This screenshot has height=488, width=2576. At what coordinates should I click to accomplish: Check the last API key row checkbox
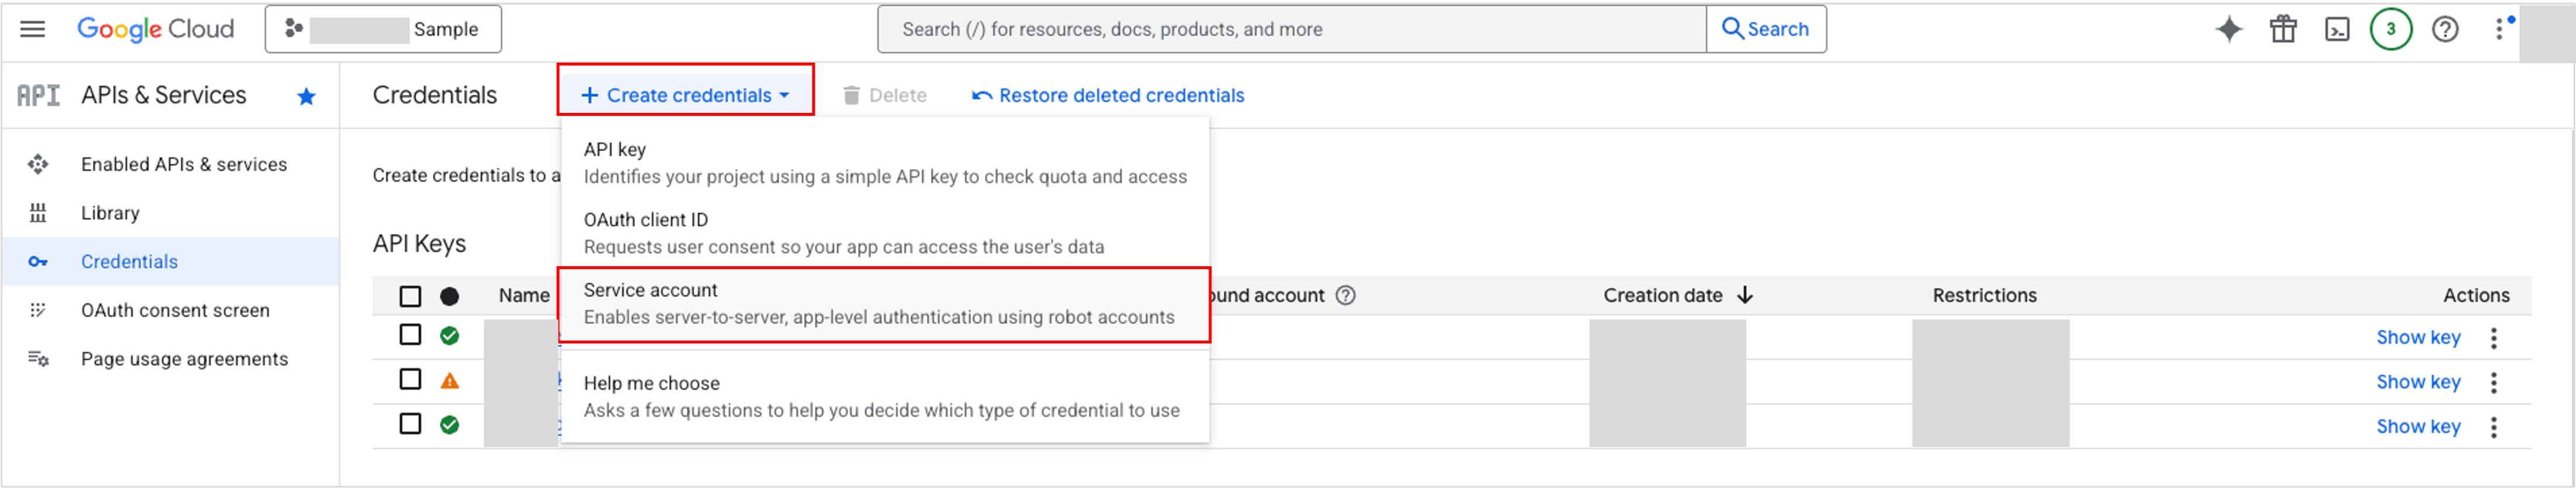(x=410, y=424)
